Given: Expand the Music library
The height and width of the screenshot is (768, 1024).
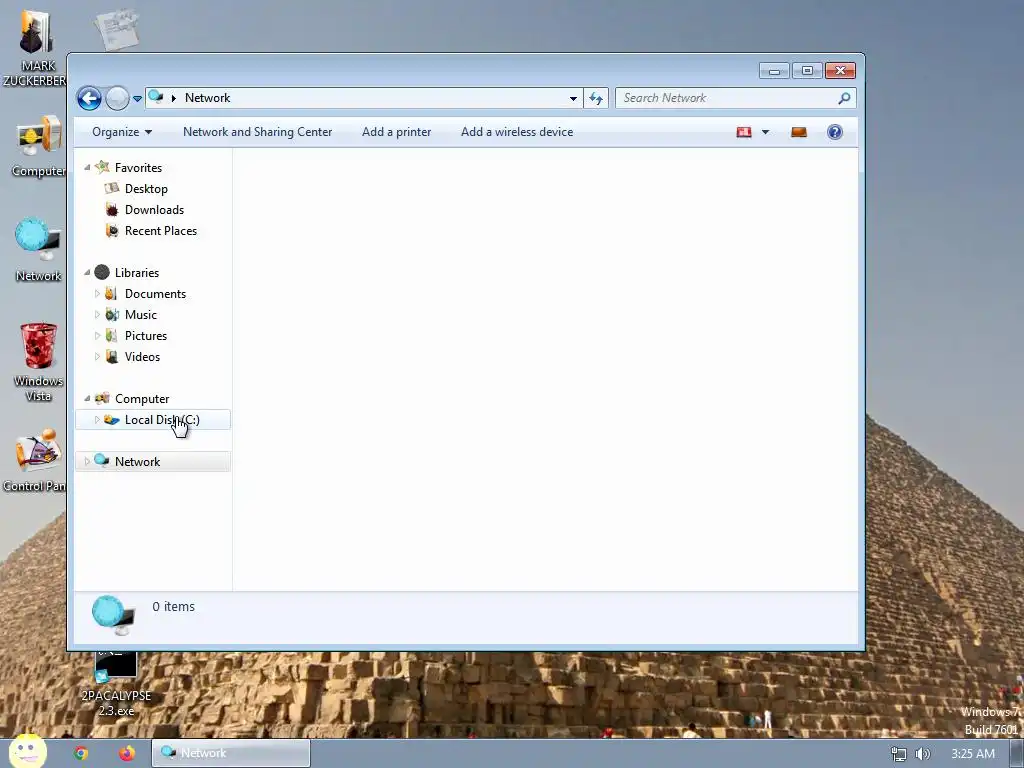Looking at the screenshot, I should click(97, 315).
